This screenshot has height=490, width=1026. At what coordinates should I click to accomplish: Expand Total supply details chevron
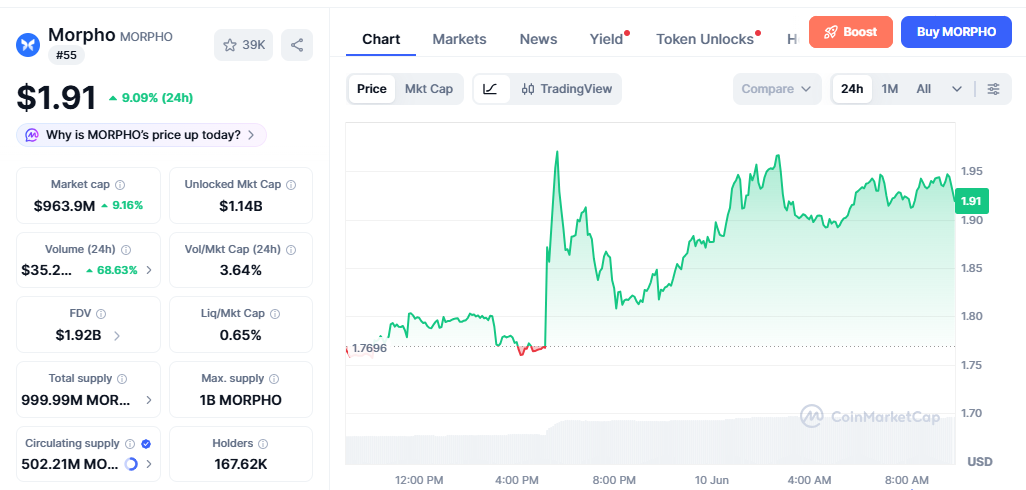[x=149, y=400]
